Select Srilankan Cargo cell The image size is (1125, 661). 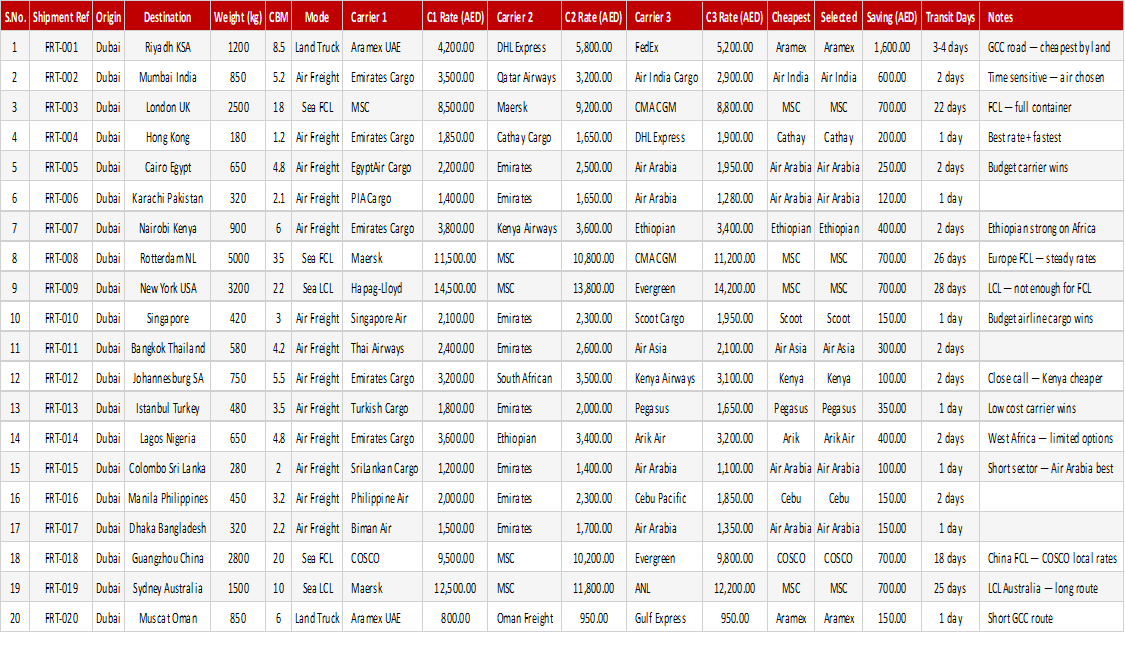(x=382, y=469)
